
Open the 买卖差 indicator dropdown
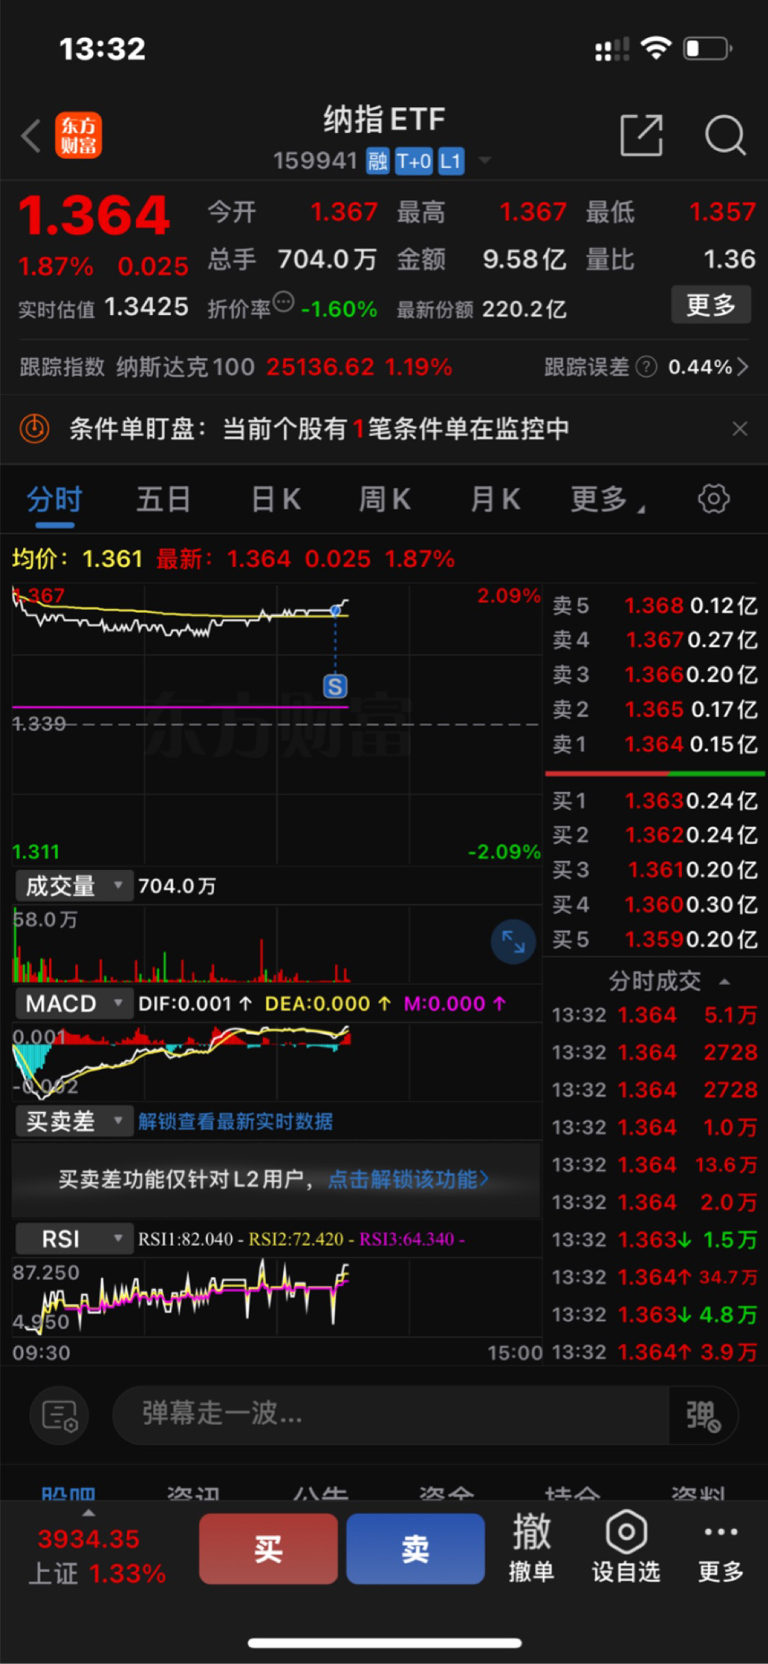tap(74, 1121)
